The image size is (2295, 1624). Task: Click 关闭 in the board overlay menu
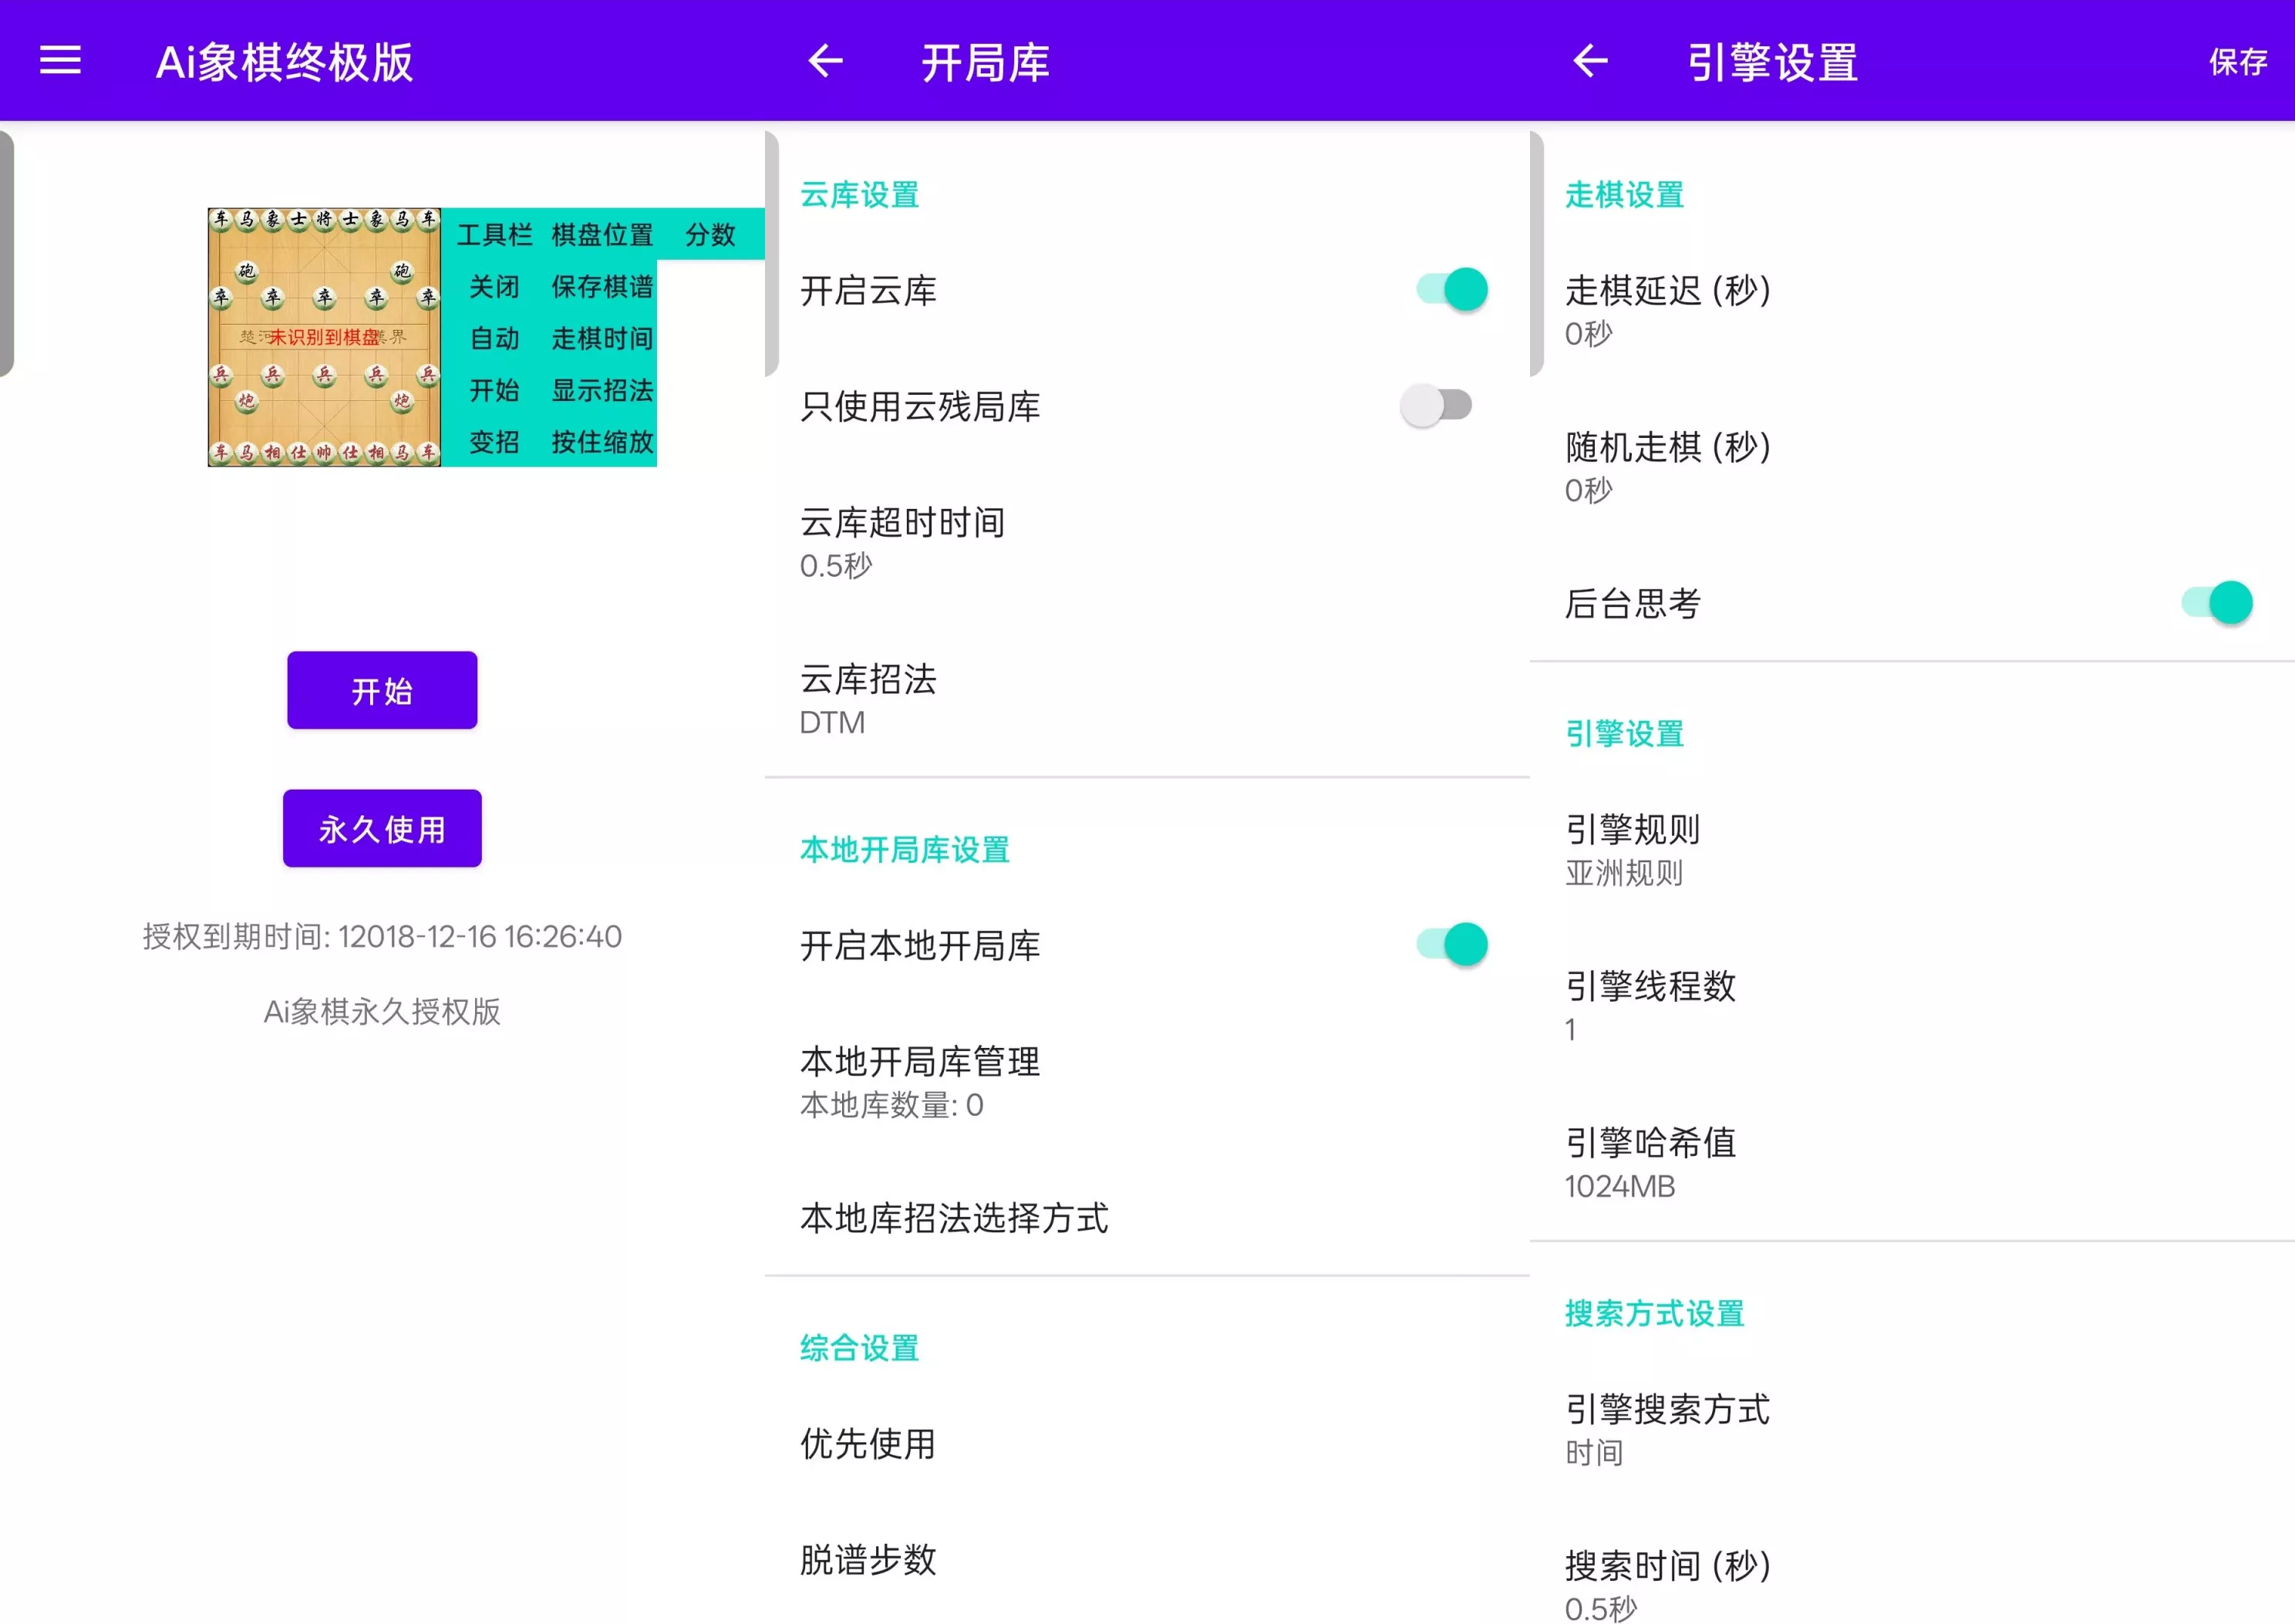[494, 287]
